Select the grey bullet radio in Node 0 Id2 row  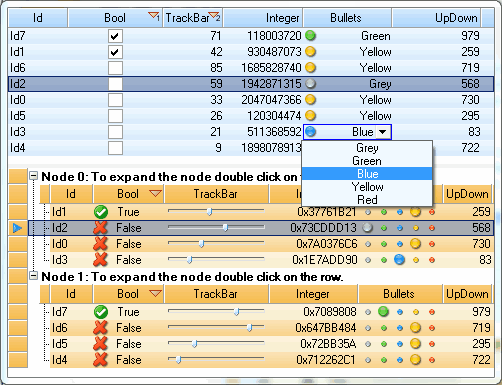(x=367, y=228)
